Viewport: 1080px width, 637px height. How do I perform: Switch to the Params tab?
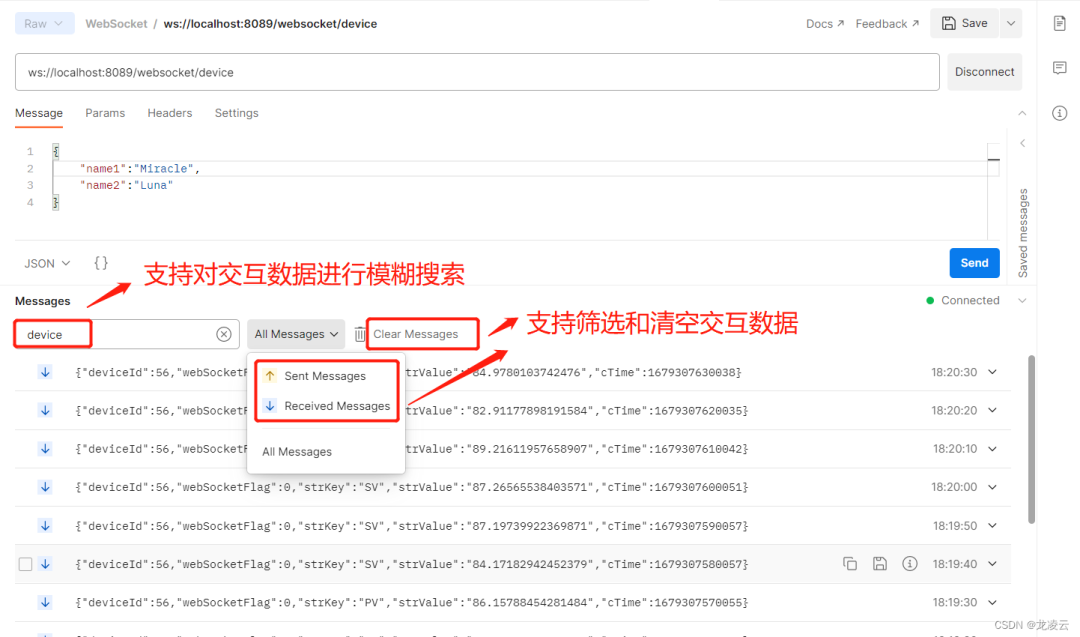(105, 113)
